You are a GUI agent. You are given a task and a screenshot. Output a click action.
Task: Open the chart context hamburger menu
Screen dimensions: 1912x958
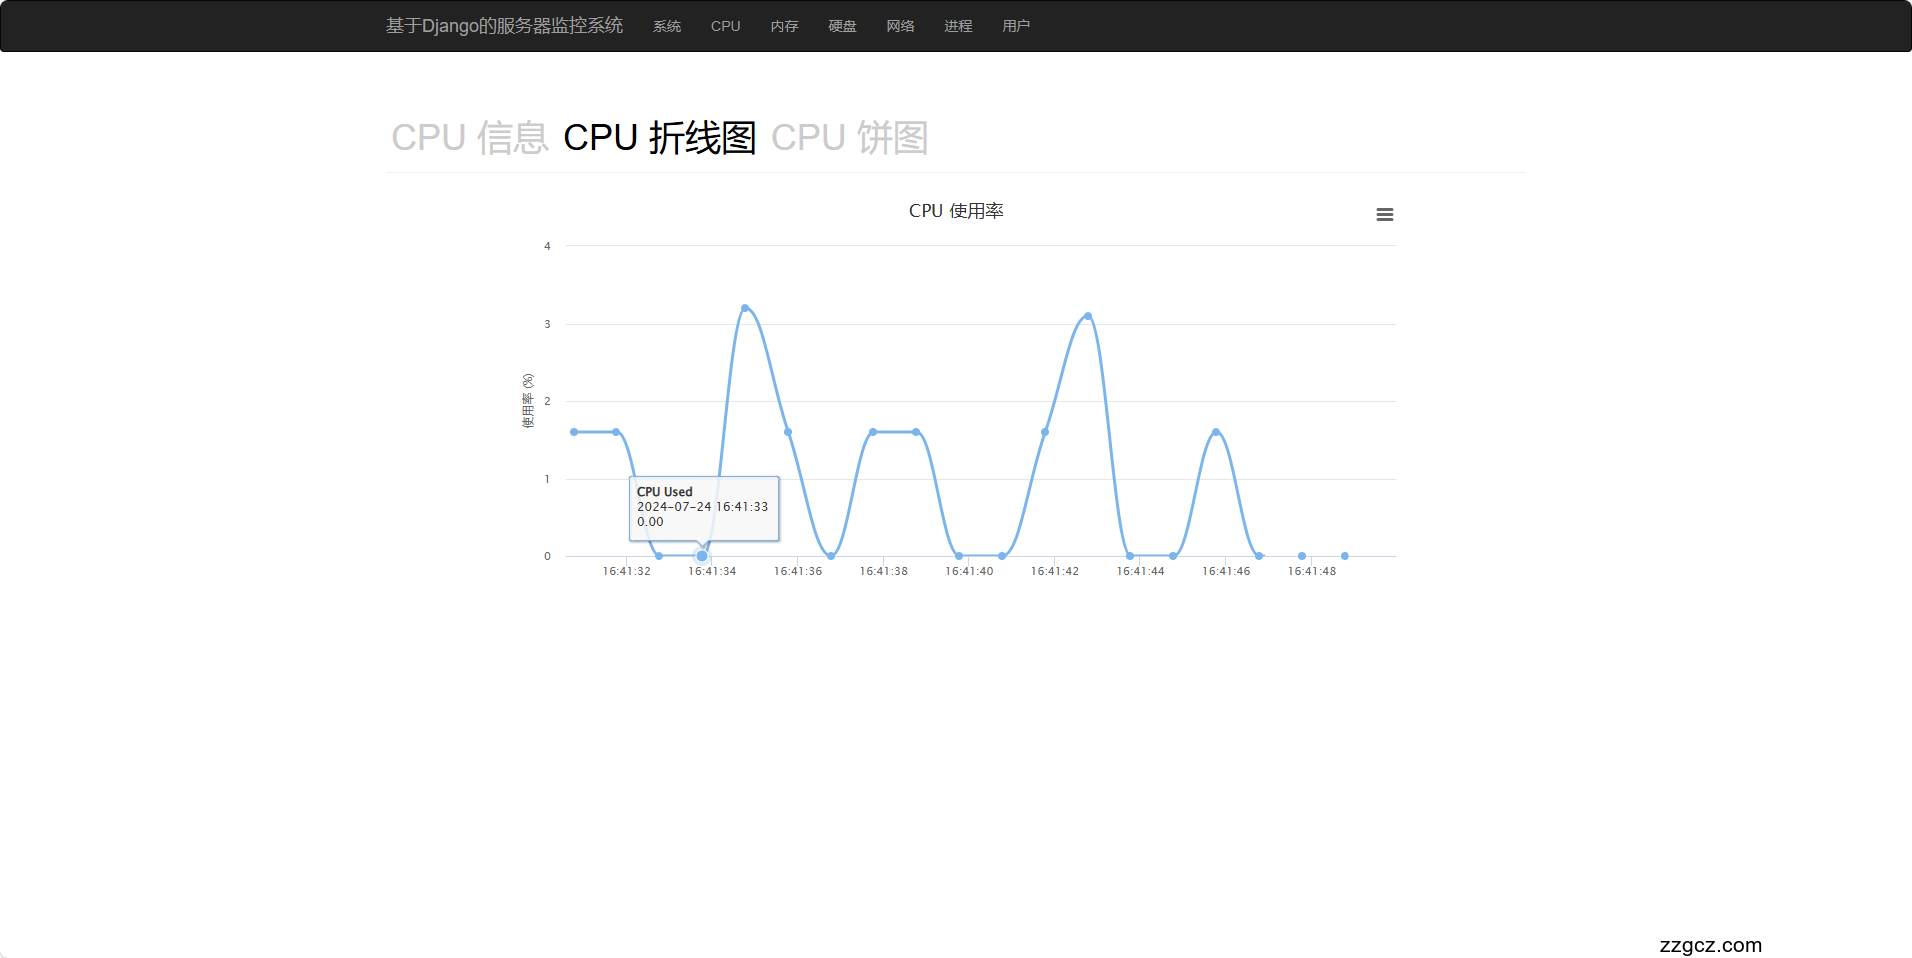pyautogui.click(x=1384, y=215)
